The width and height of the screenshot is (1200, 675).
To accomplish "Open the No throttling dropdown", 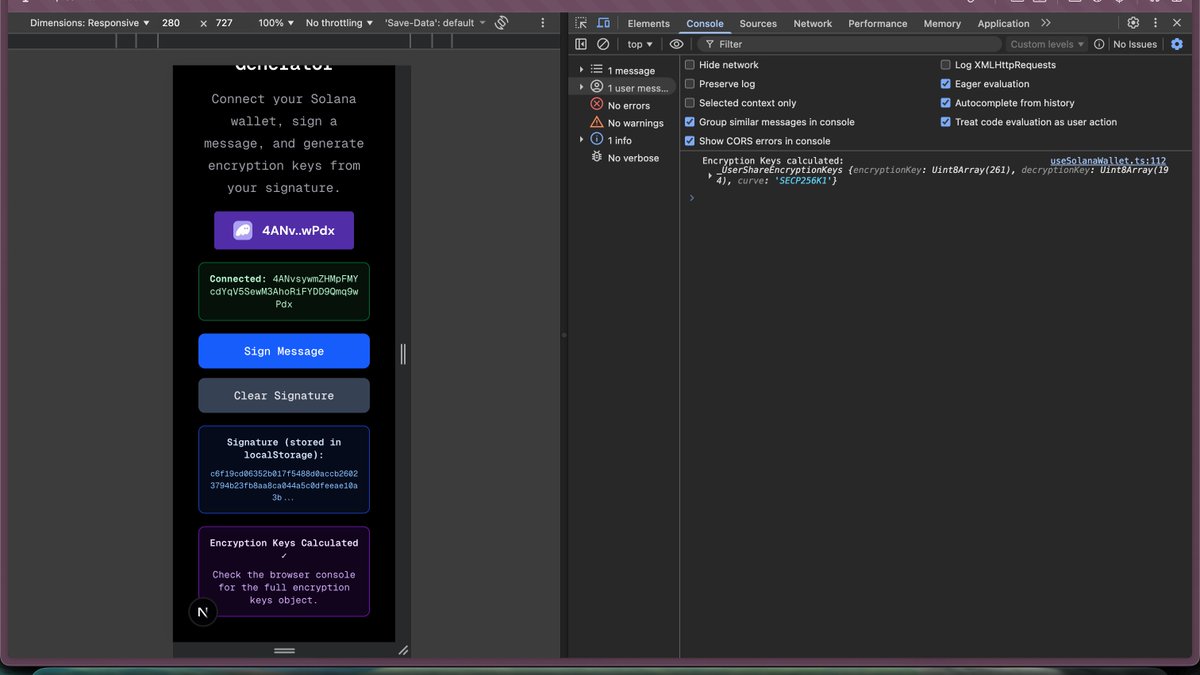I will 340,22.
